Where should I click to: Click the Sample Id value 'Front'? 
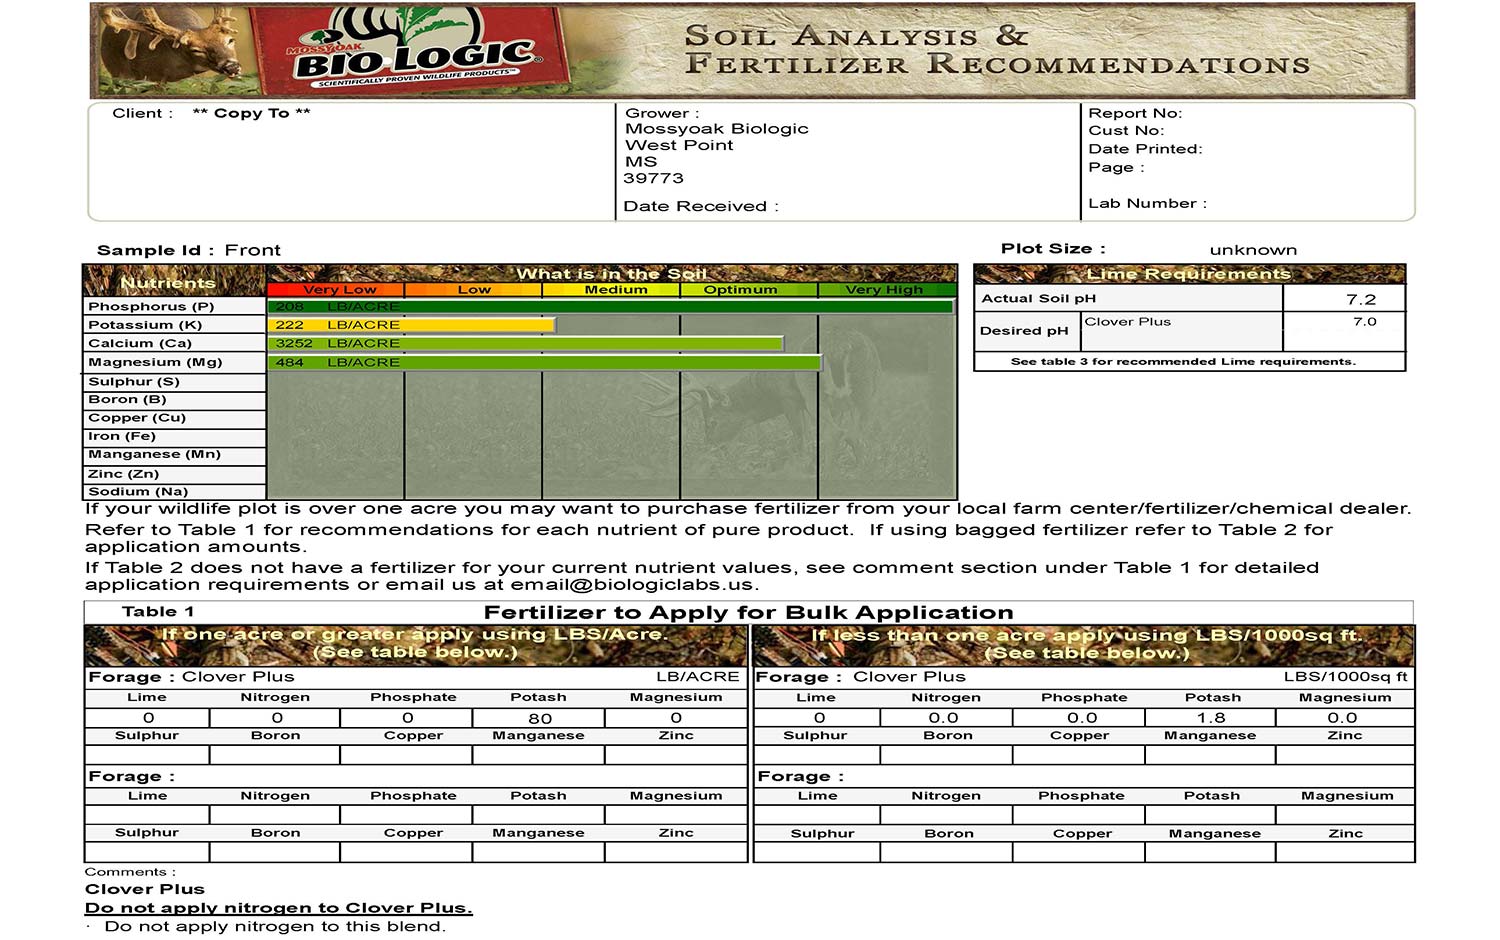click(252, 250)
